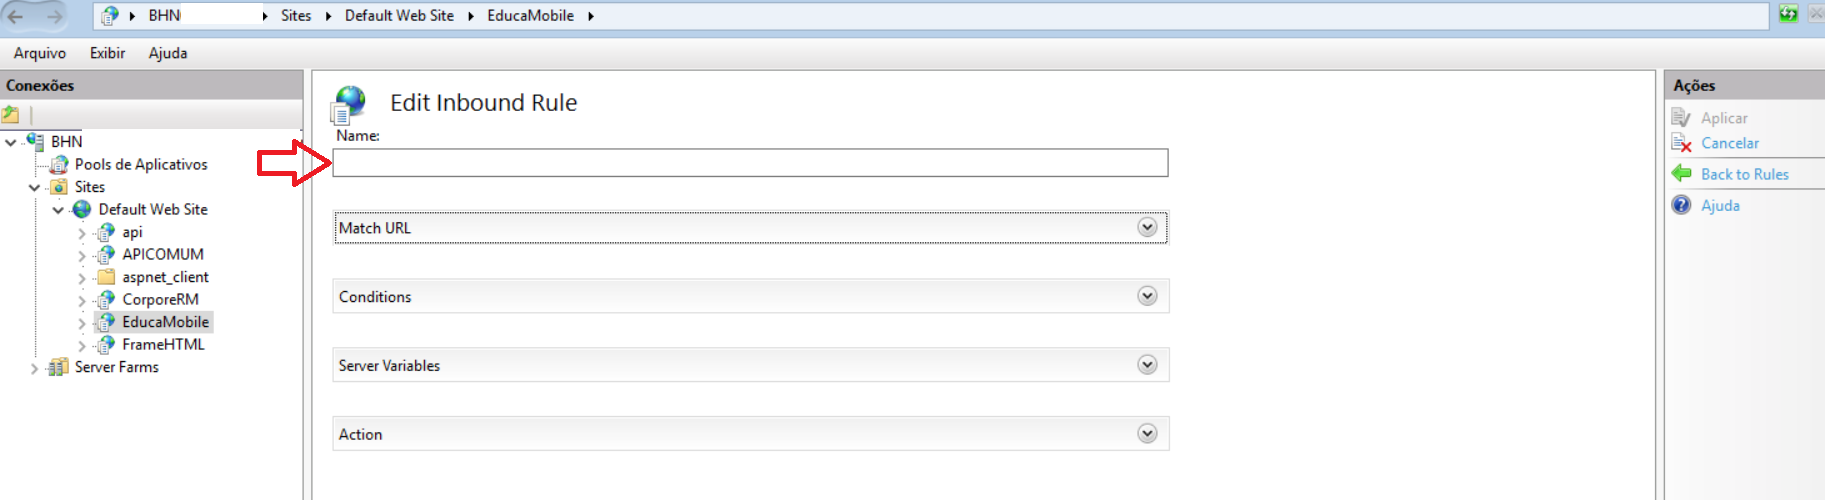Select FrameHTML in the connections tree
1825x500 pixels.
tap(163, 345)
